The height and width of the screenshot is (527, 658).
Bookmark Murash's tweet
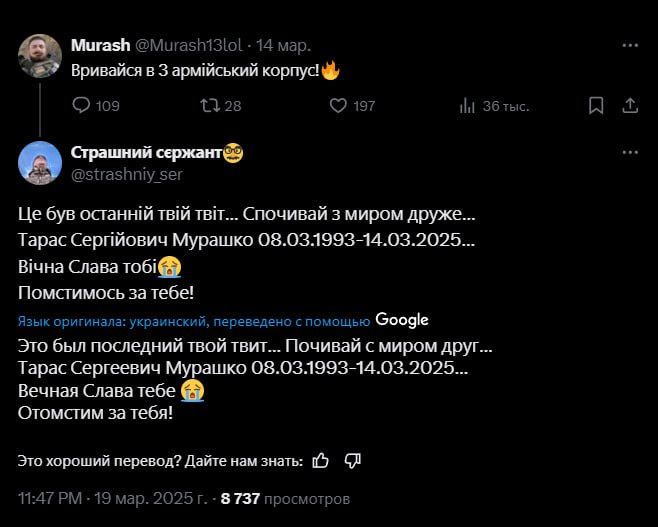[x=596, y=106]
